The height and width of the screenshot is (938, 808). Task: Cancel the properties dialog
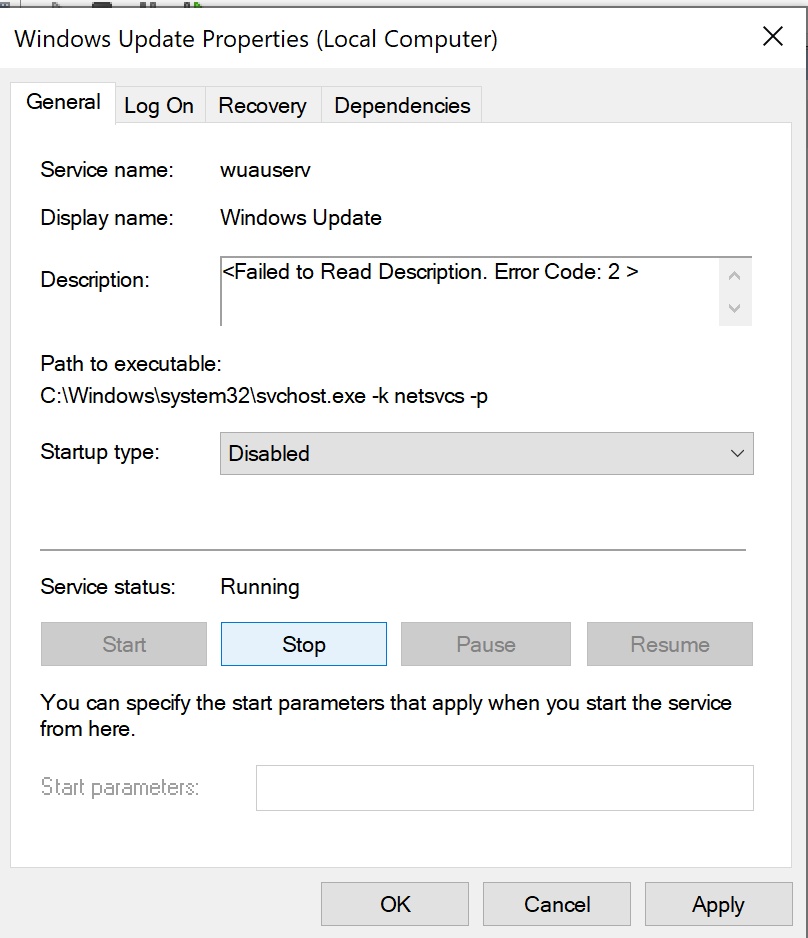pyautogui.click(x=557, y=904)
